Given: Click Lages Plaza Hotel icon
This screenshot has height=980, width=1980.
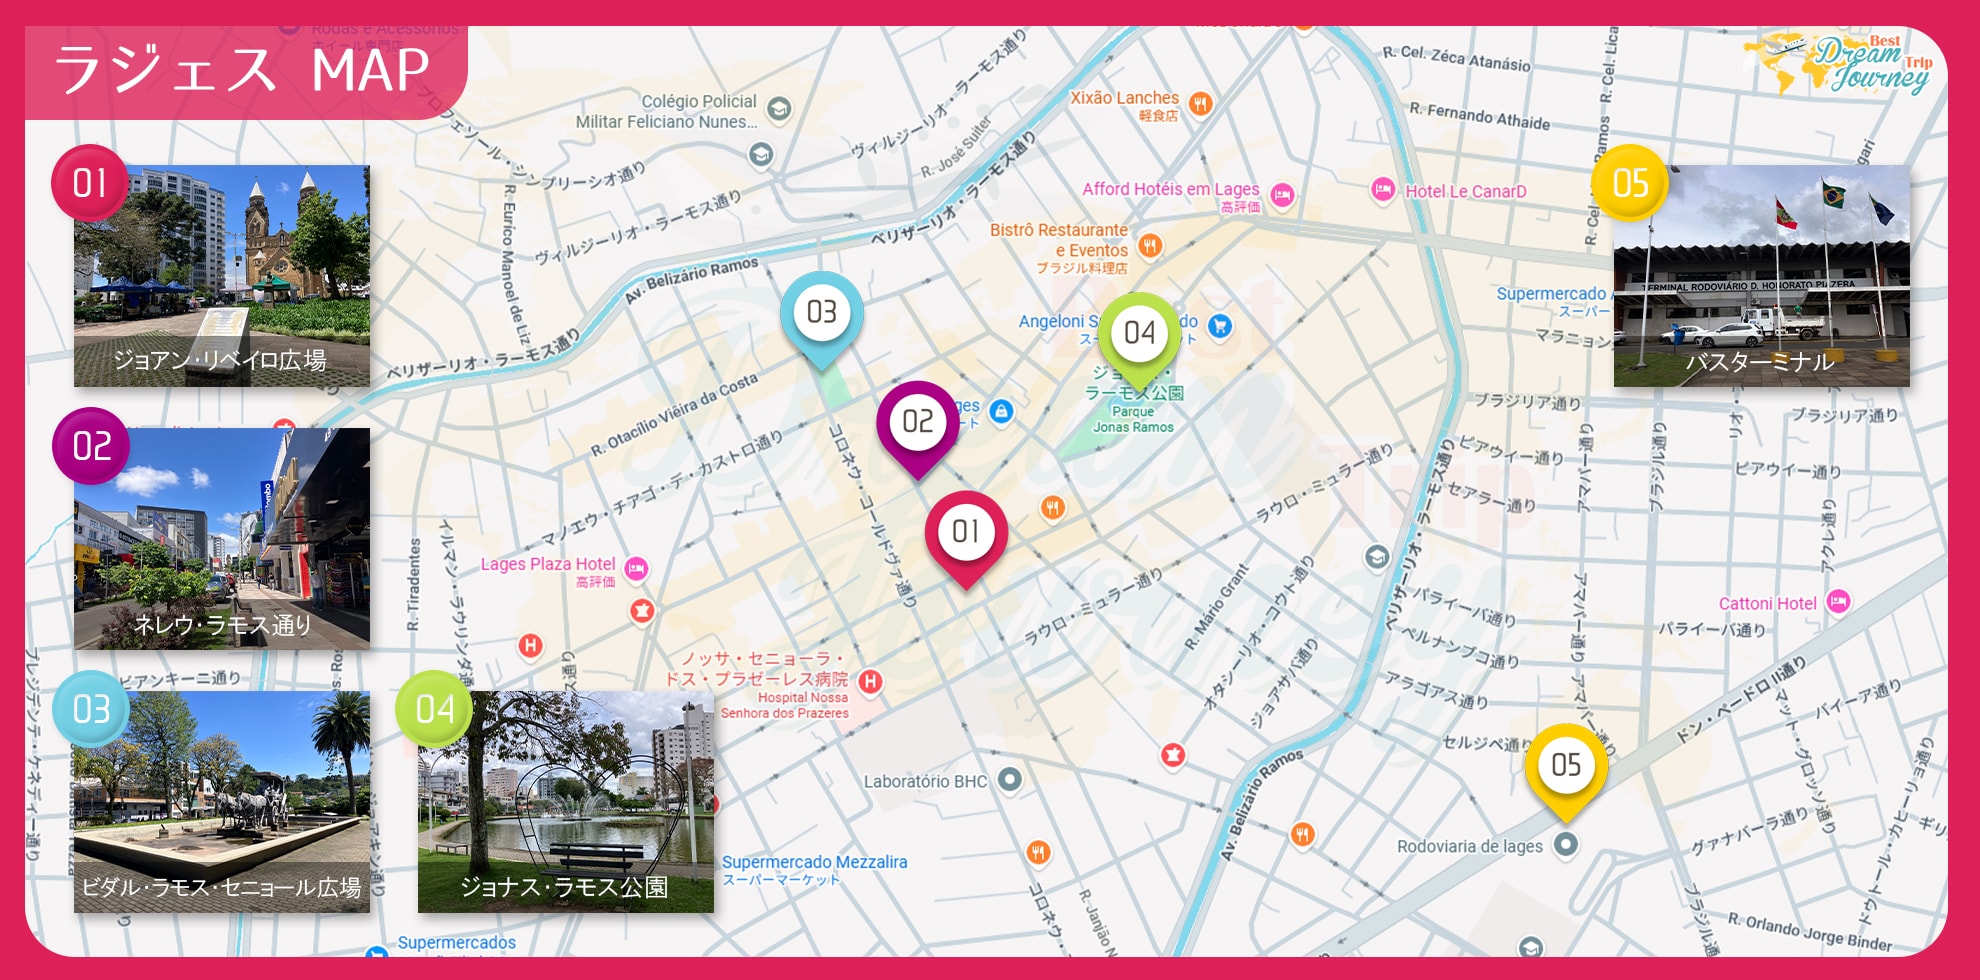Looking at the screenshot, I should [x=636, y=569].
